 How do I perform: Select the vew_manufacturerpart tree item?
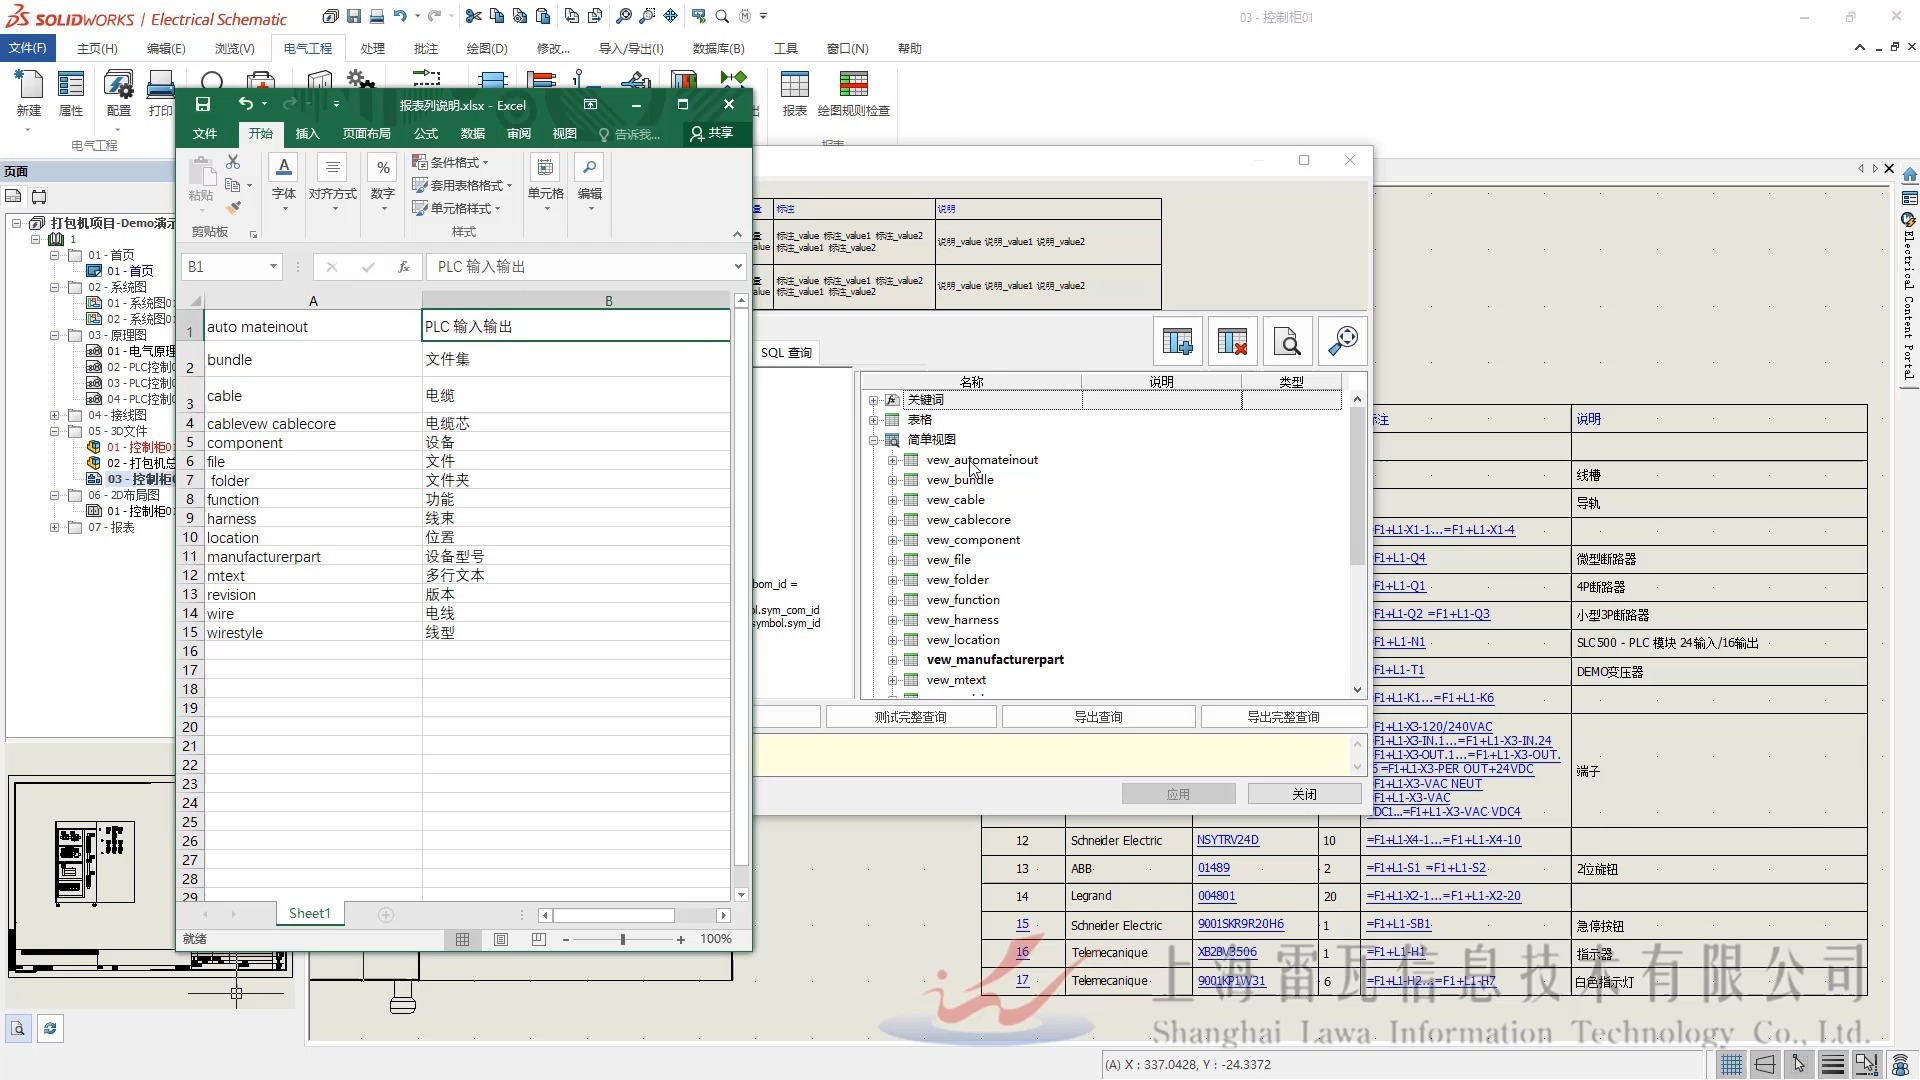coord(994,660)
